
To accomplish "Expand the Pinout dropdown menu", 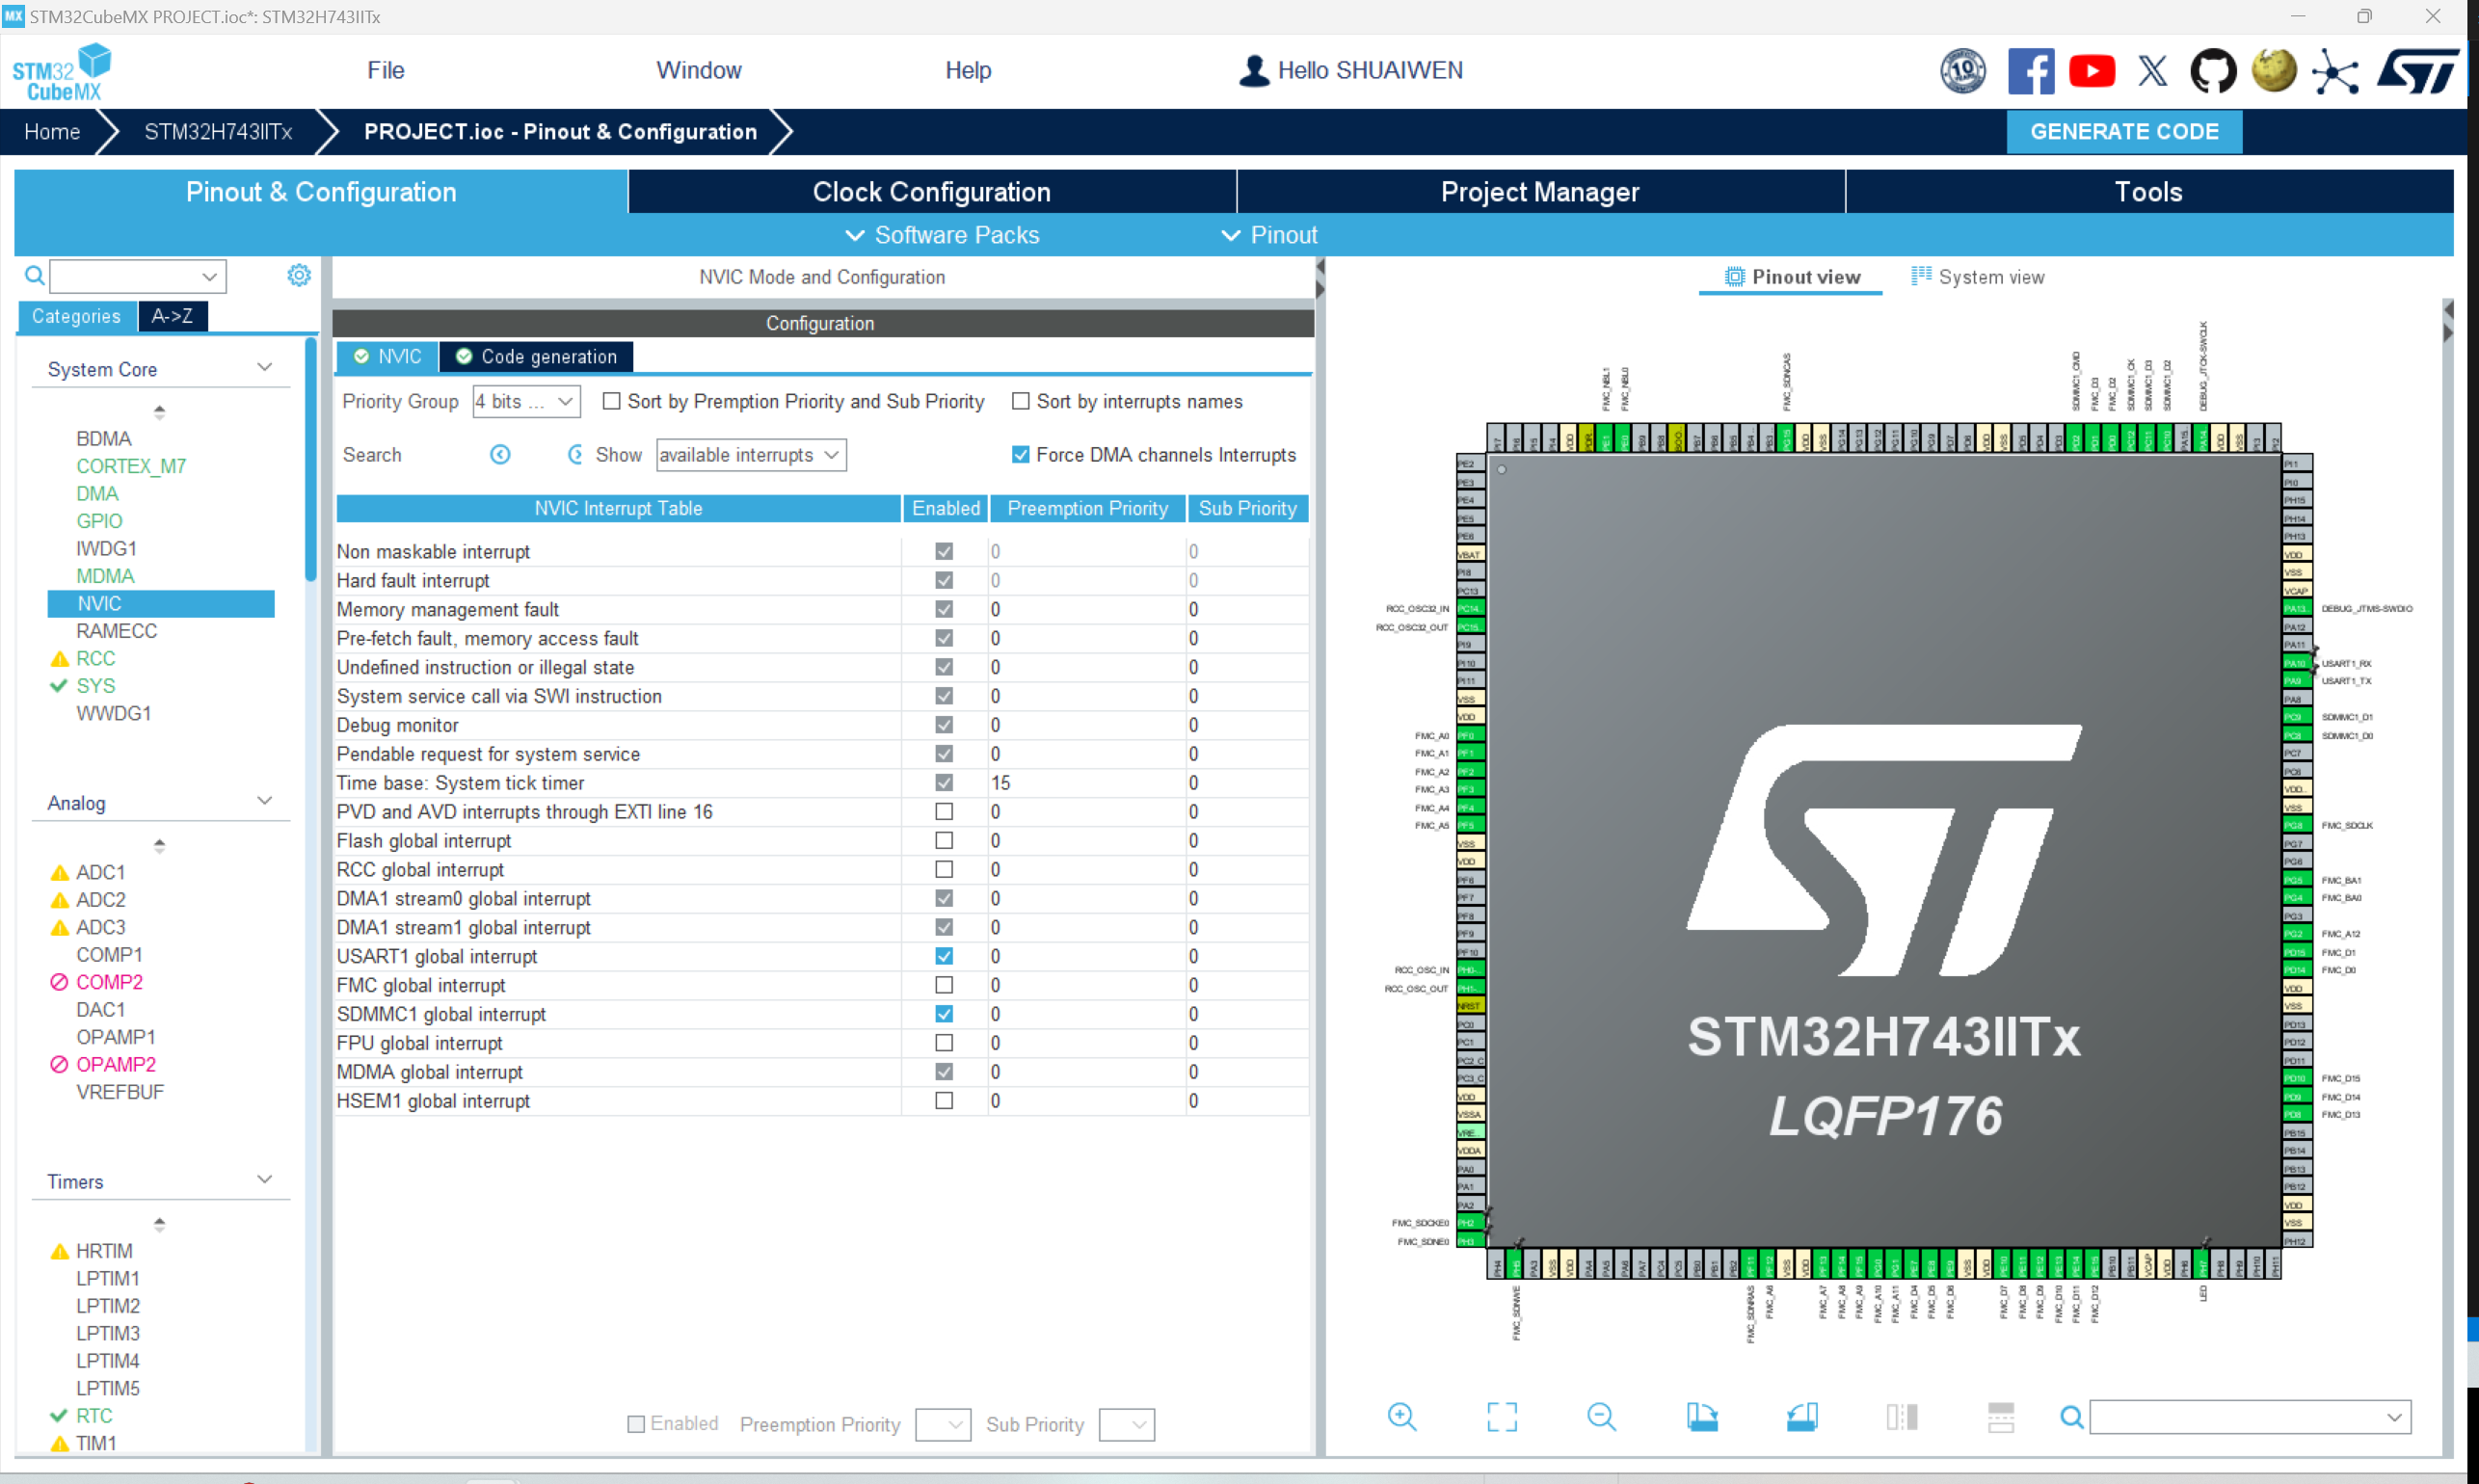I will coord(1269,235).
